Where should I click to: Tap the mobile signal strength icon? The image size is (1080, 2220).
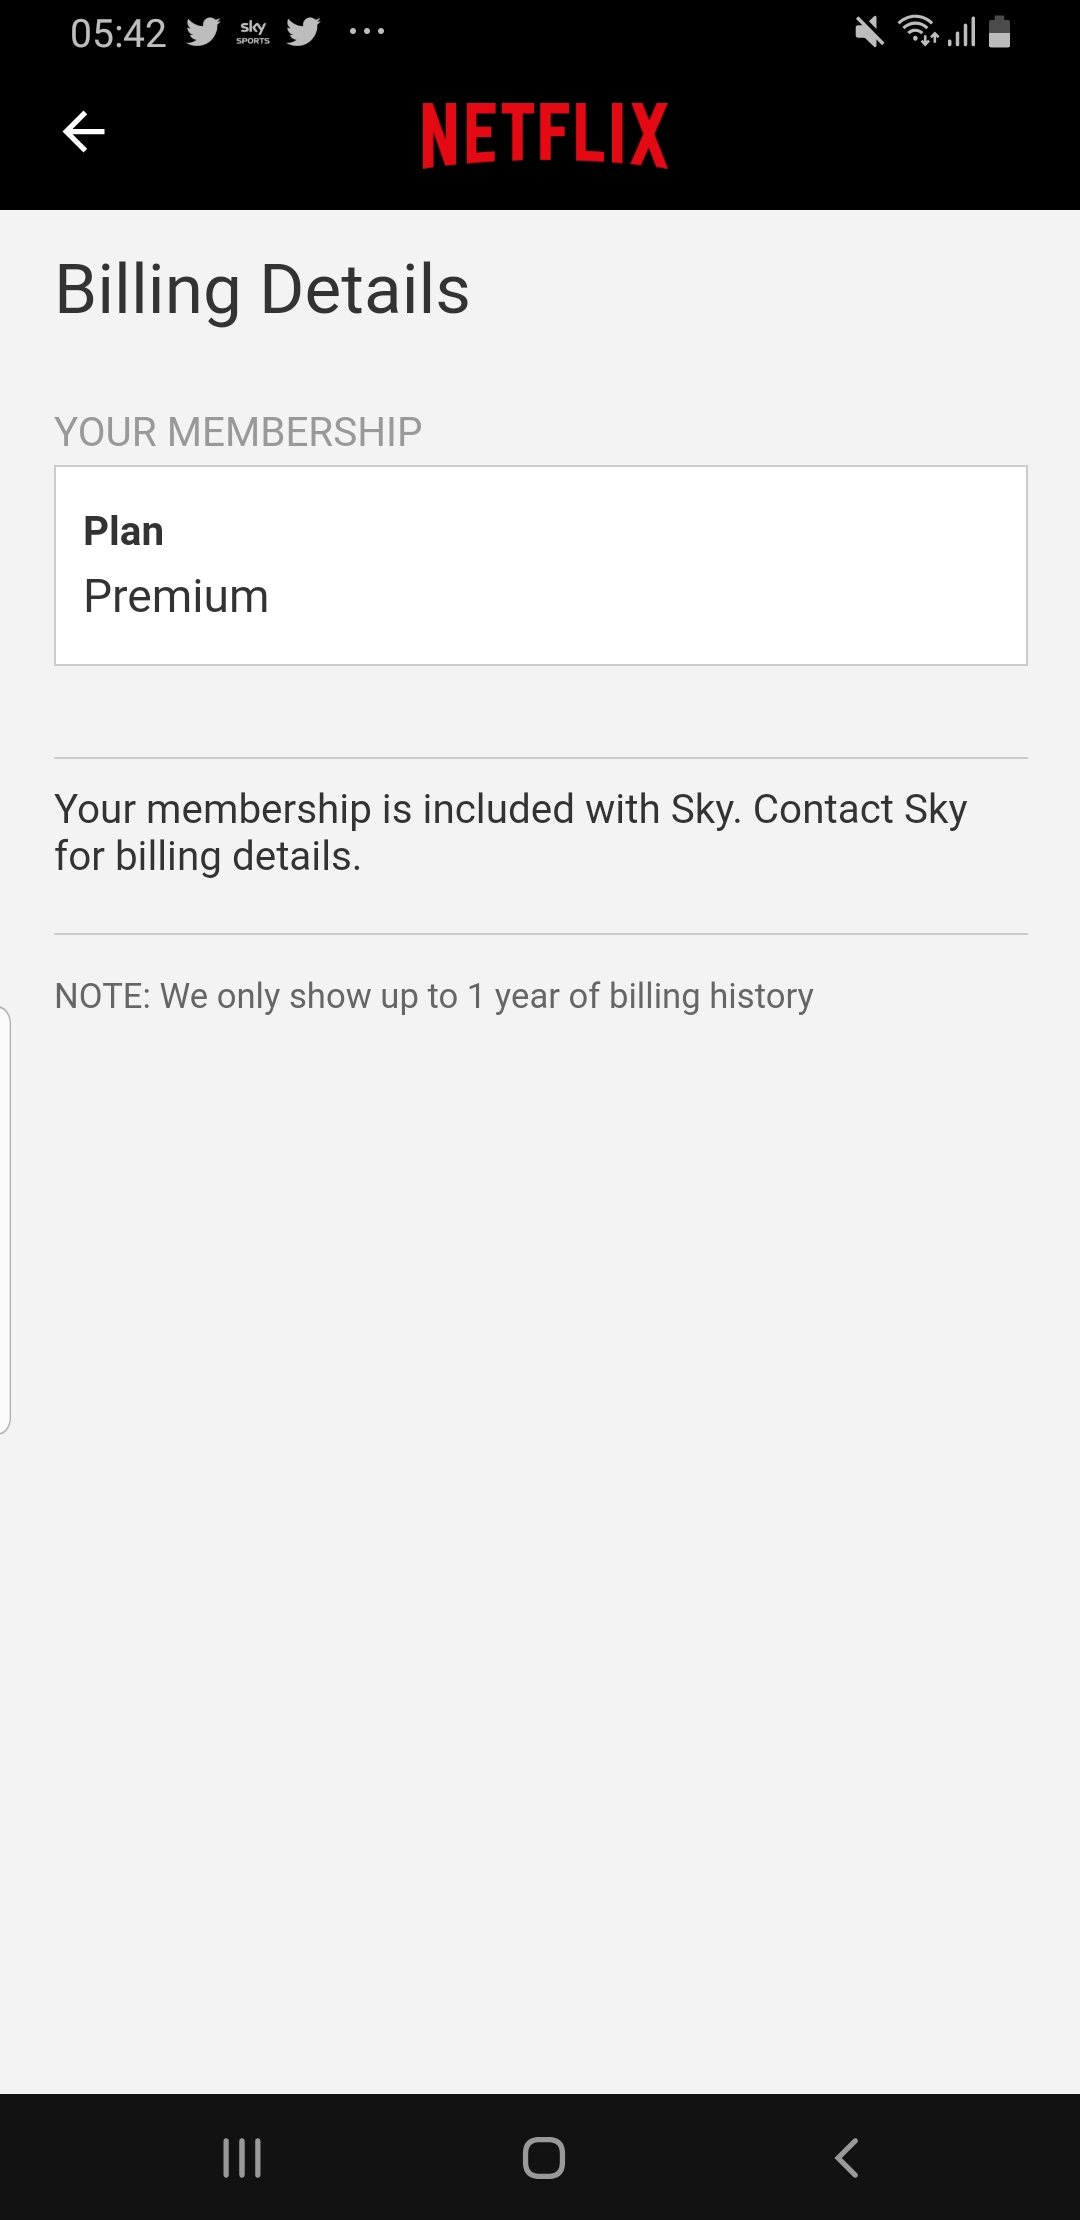tap(962, 32)
